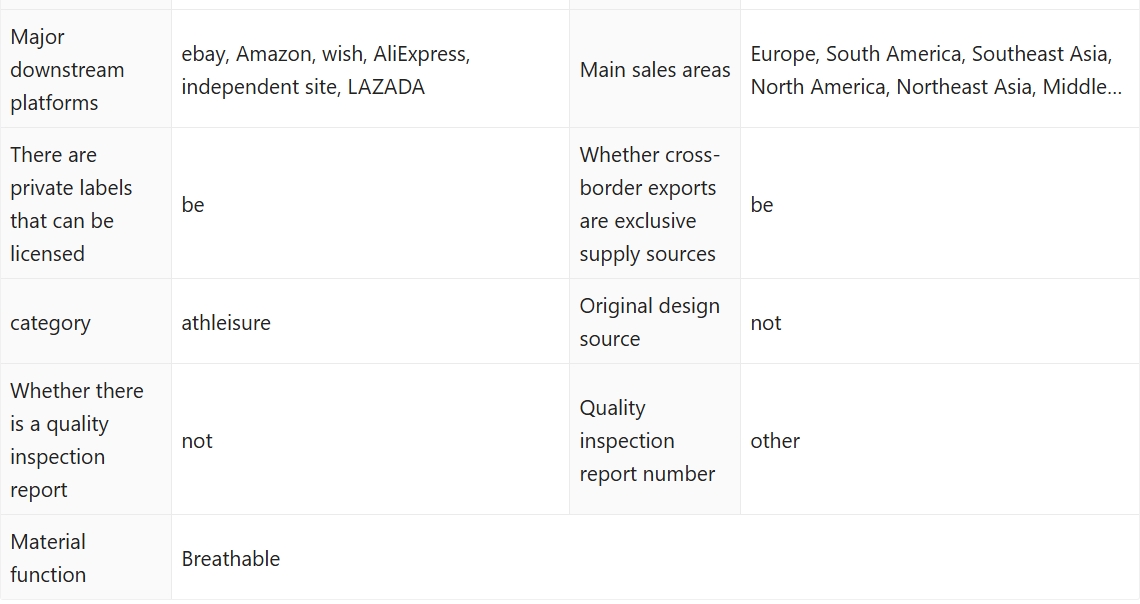Click the 'Original design source' label

(x=649, y=322)
